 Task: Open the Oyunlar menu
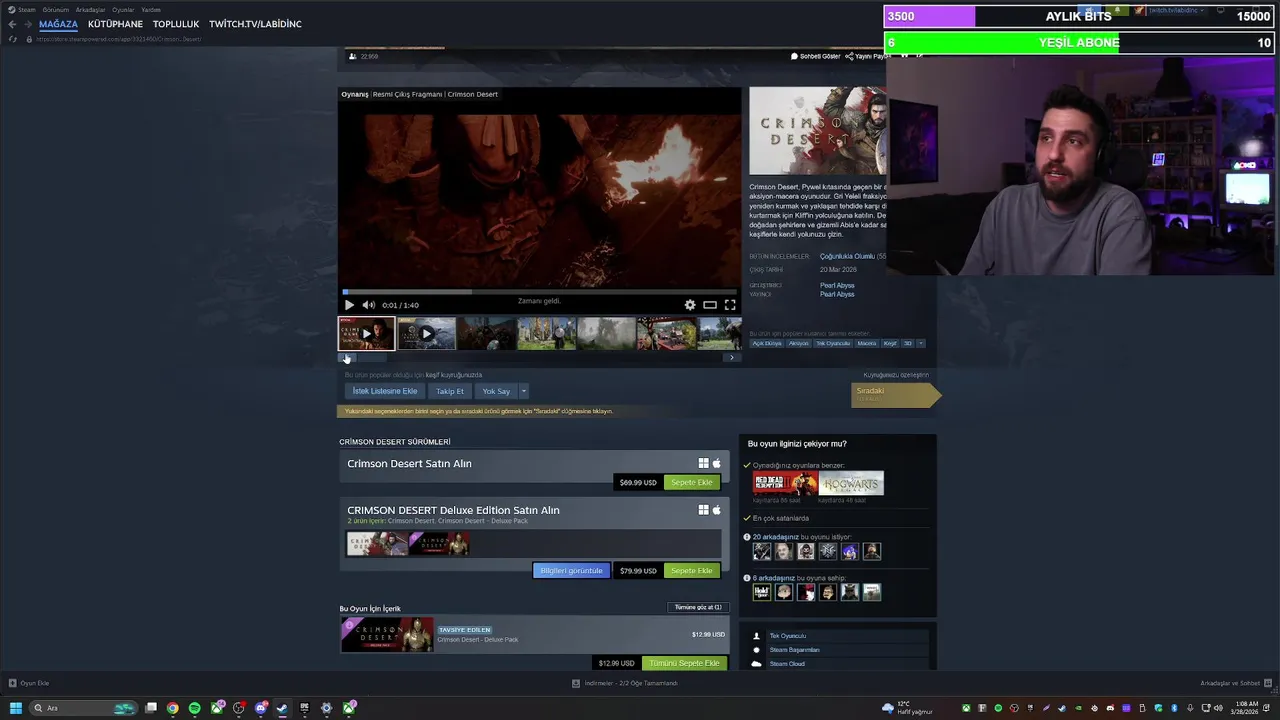[123, 9]
